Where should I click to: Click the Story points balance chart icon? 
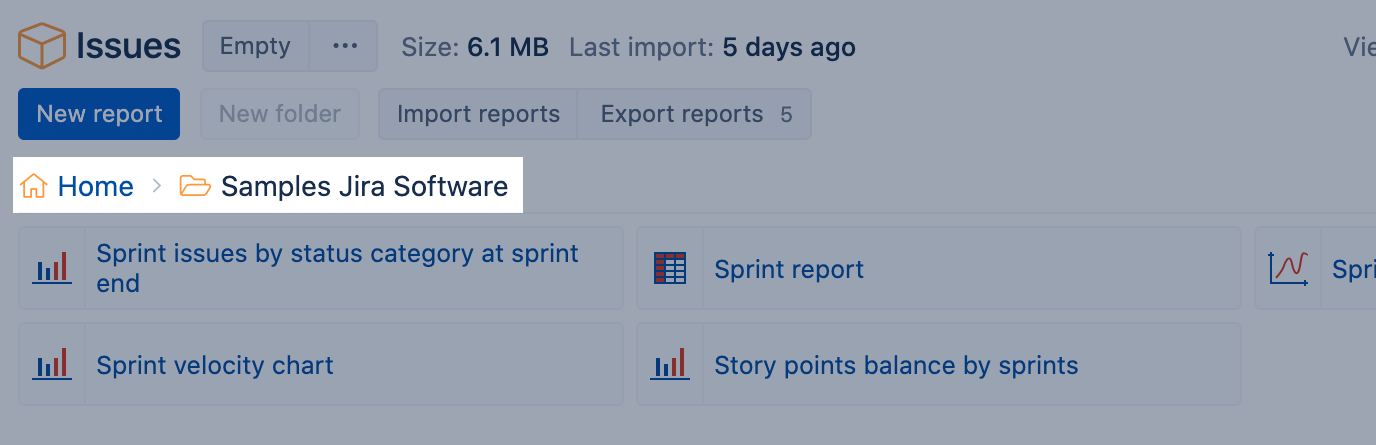(x=670, y=365)
